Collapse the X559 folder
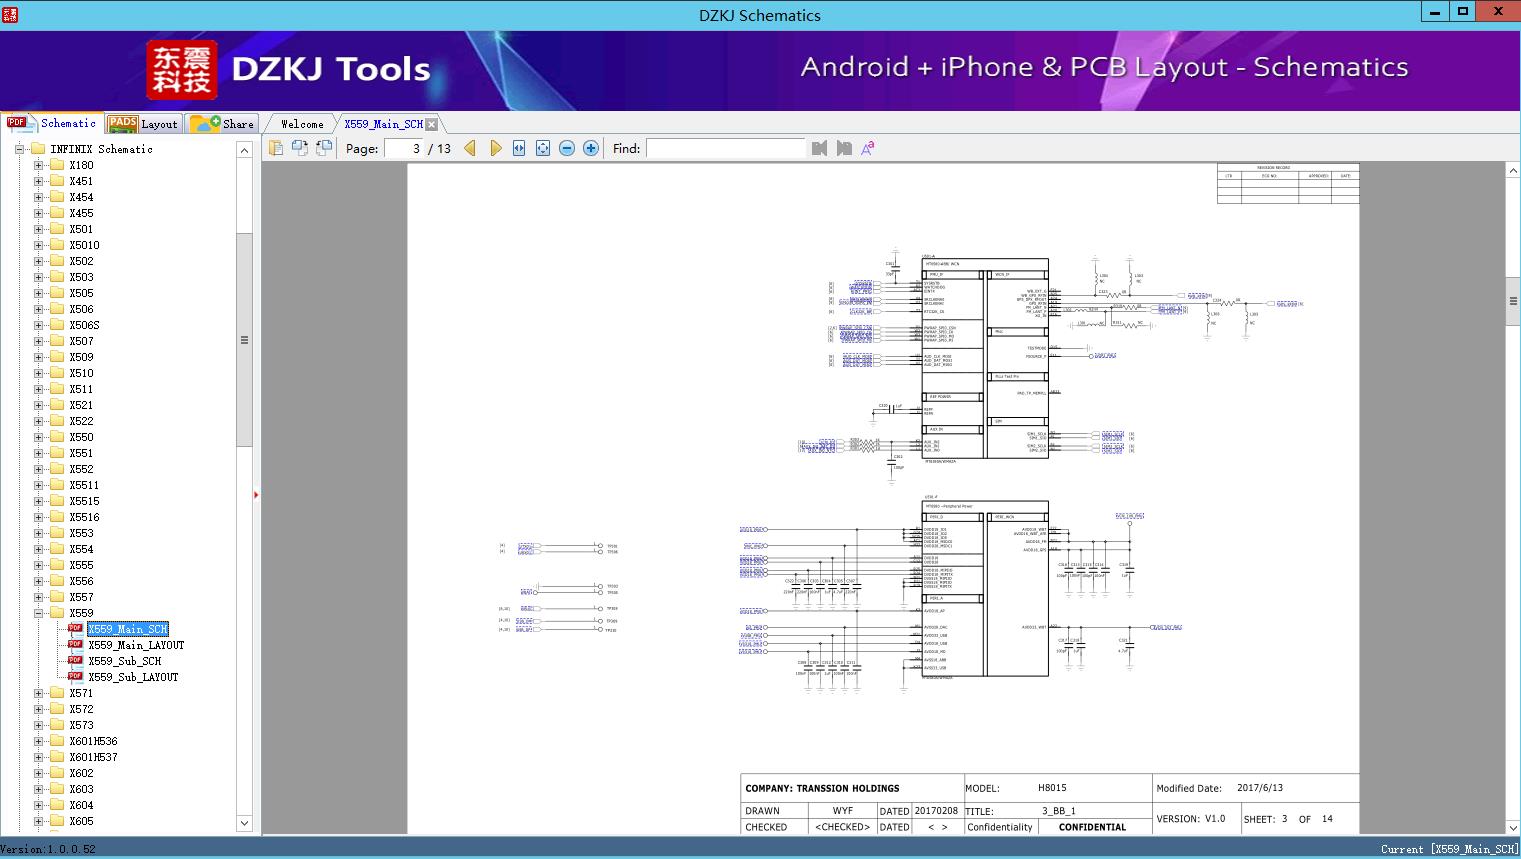 tap(39, 613)
